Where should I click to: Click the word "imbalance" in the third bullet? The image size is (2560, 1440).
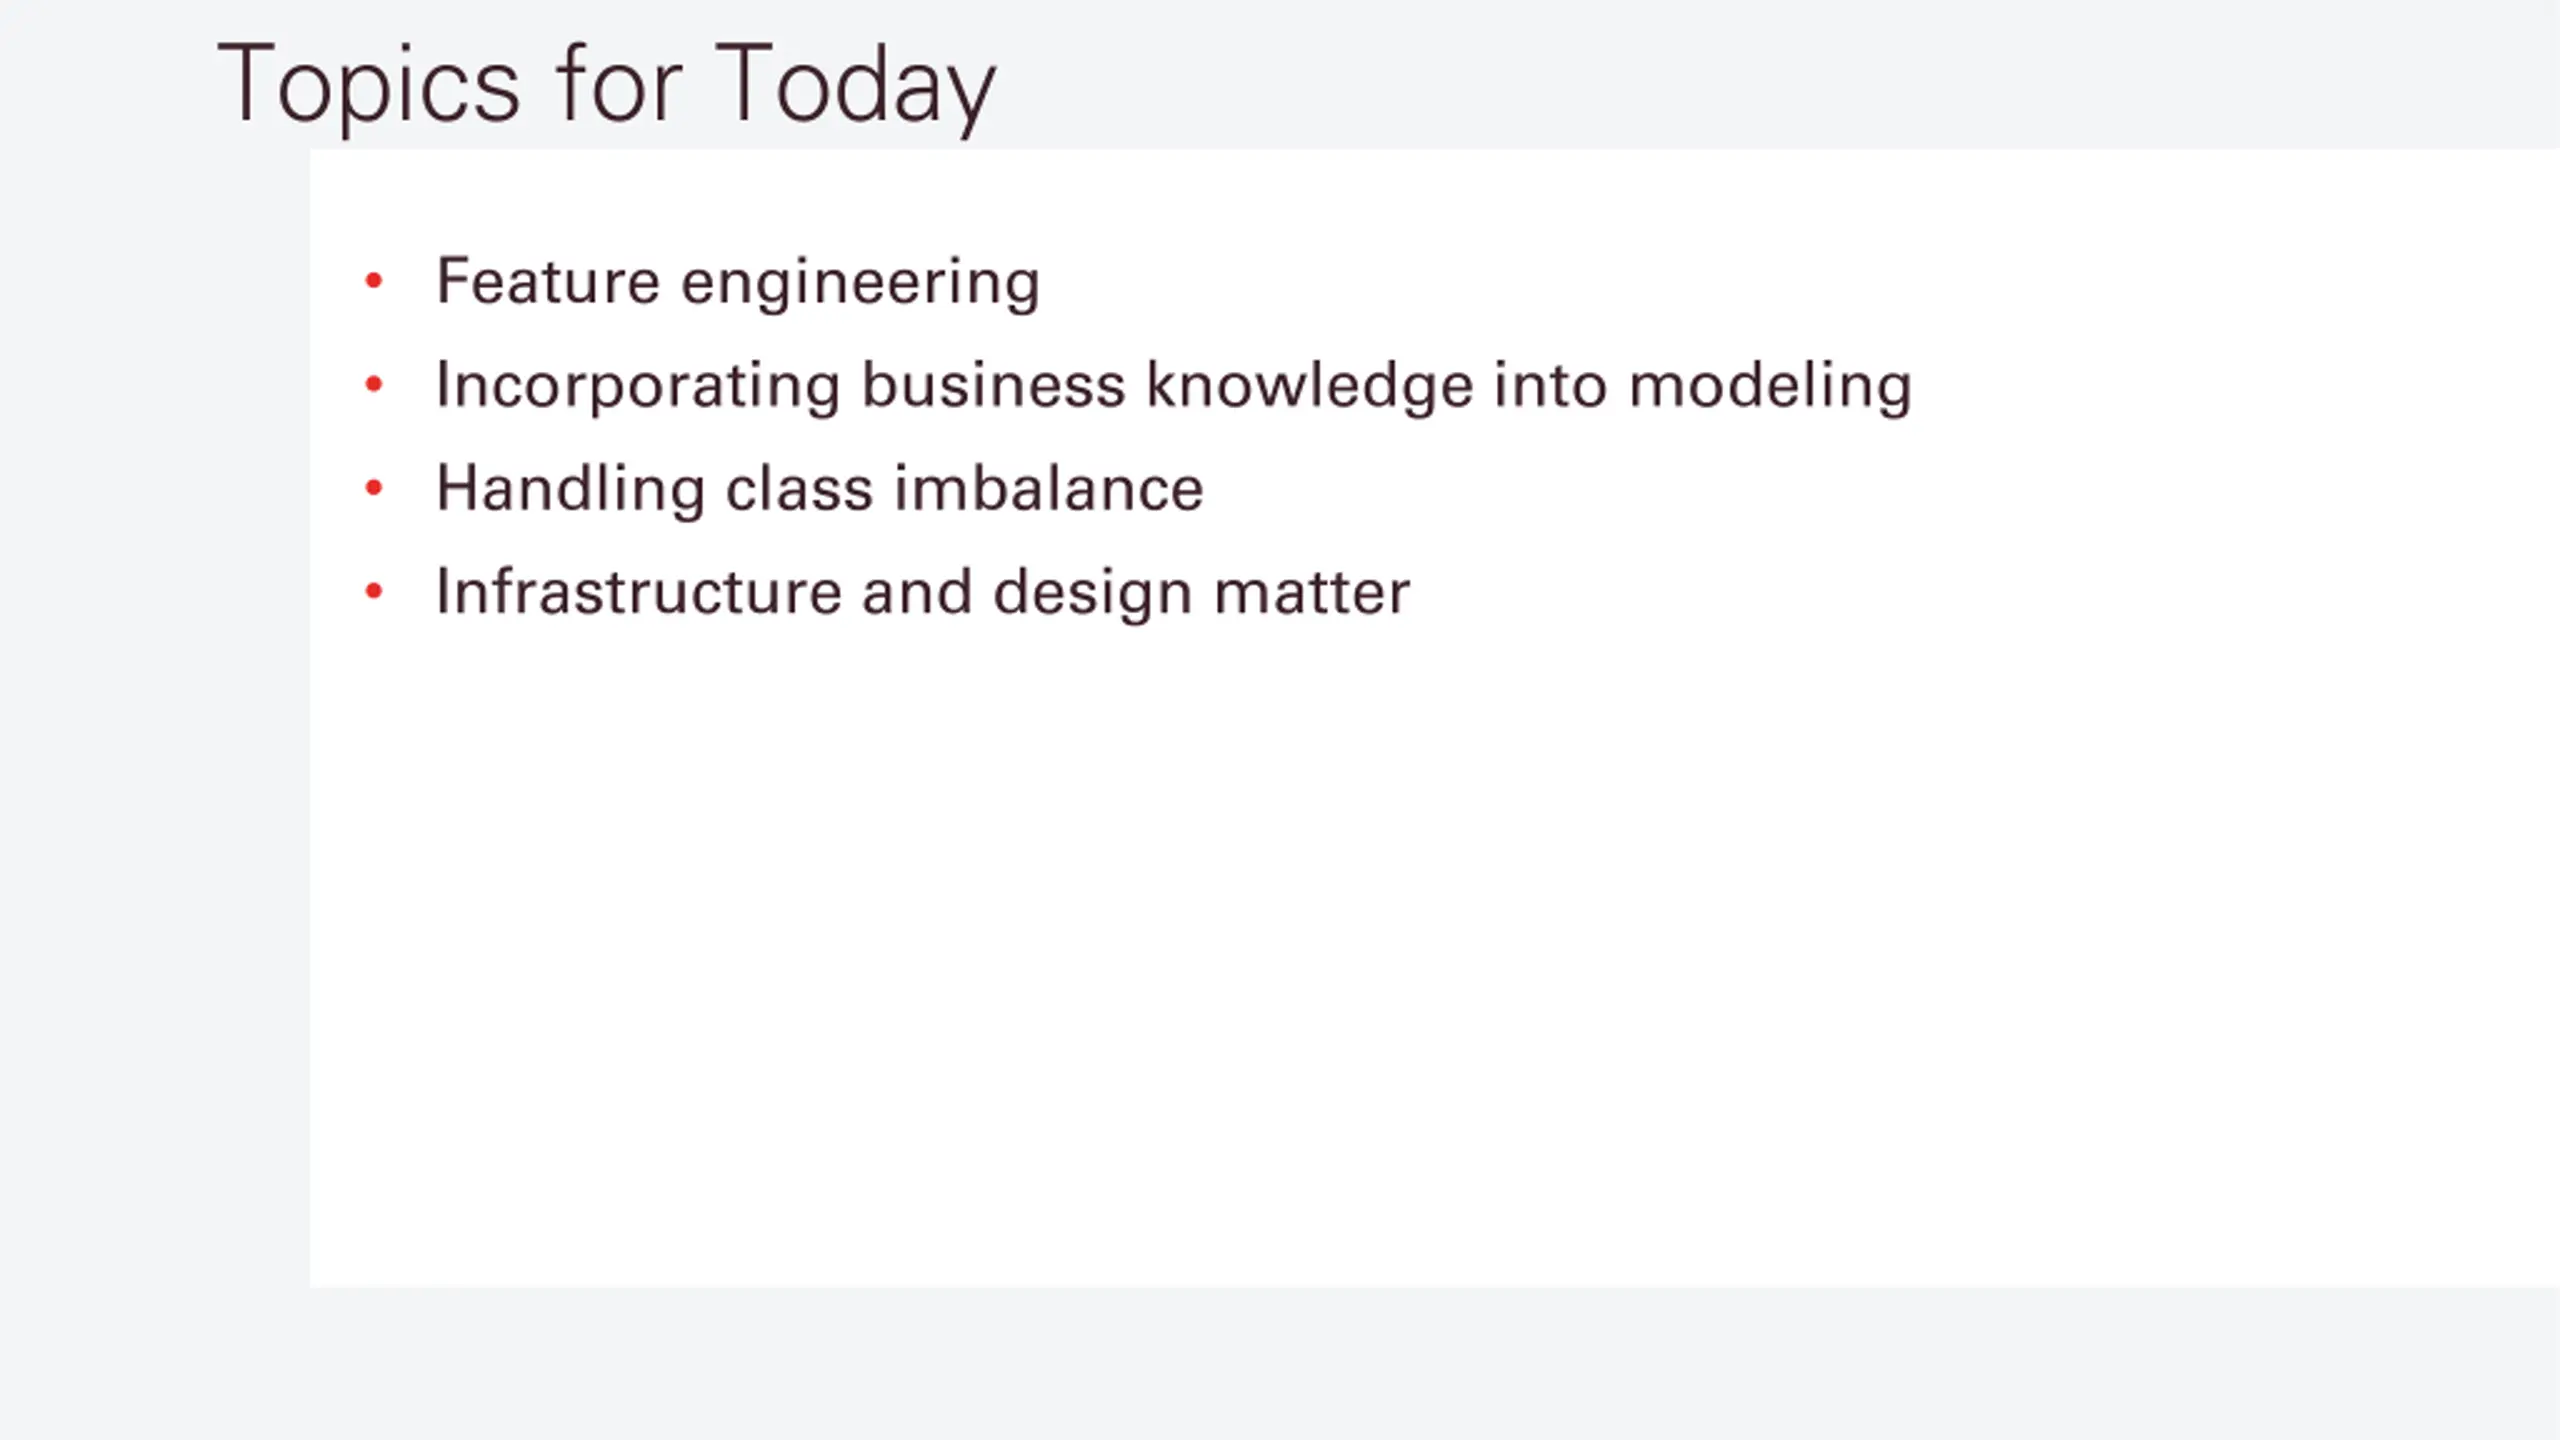pyautogui.click(x=1048, y=489)
